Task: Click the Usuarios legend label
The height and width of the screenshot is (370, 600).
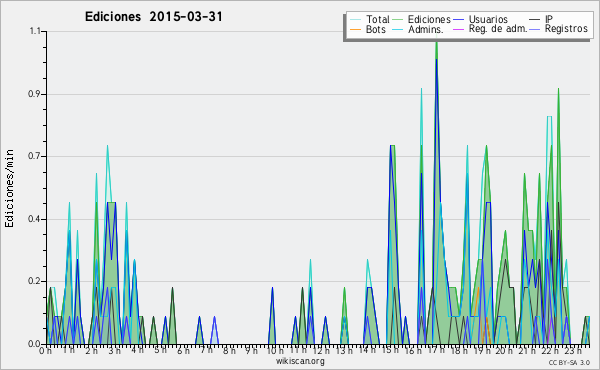Action: click(x=488, y=20)
